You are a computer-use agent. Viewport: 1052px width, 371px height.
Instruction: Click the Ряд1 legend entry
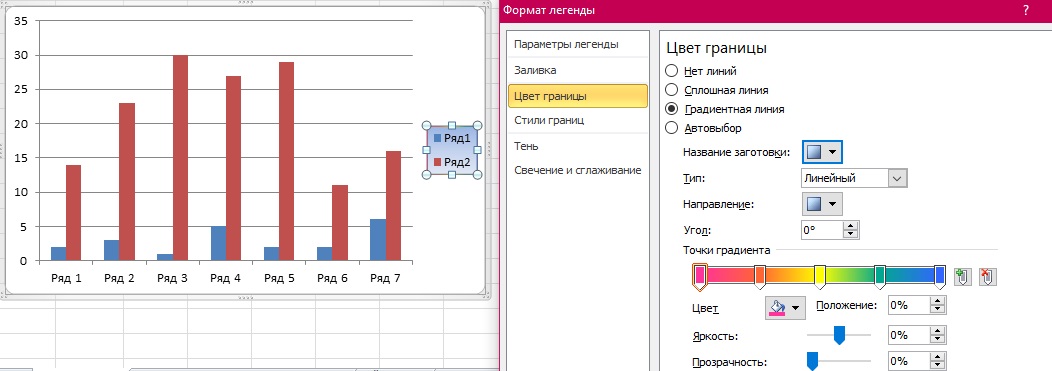[452, 138]
